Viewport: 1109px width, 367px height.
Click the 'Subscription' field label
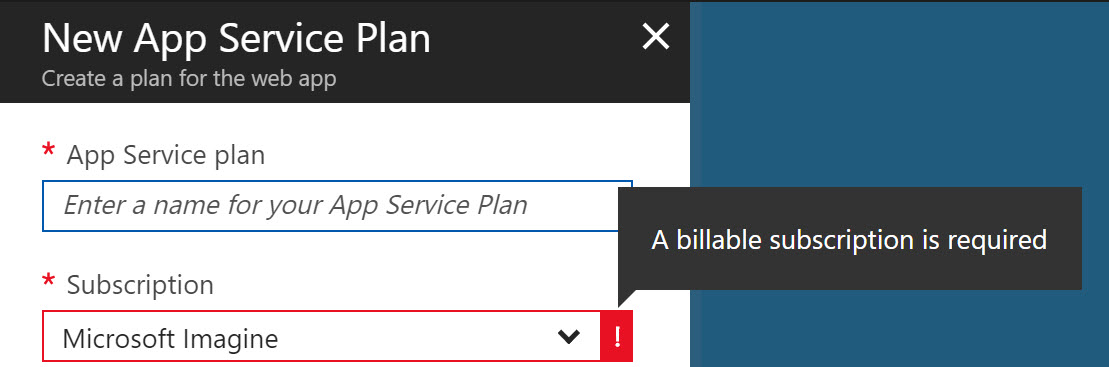(140, 285)
